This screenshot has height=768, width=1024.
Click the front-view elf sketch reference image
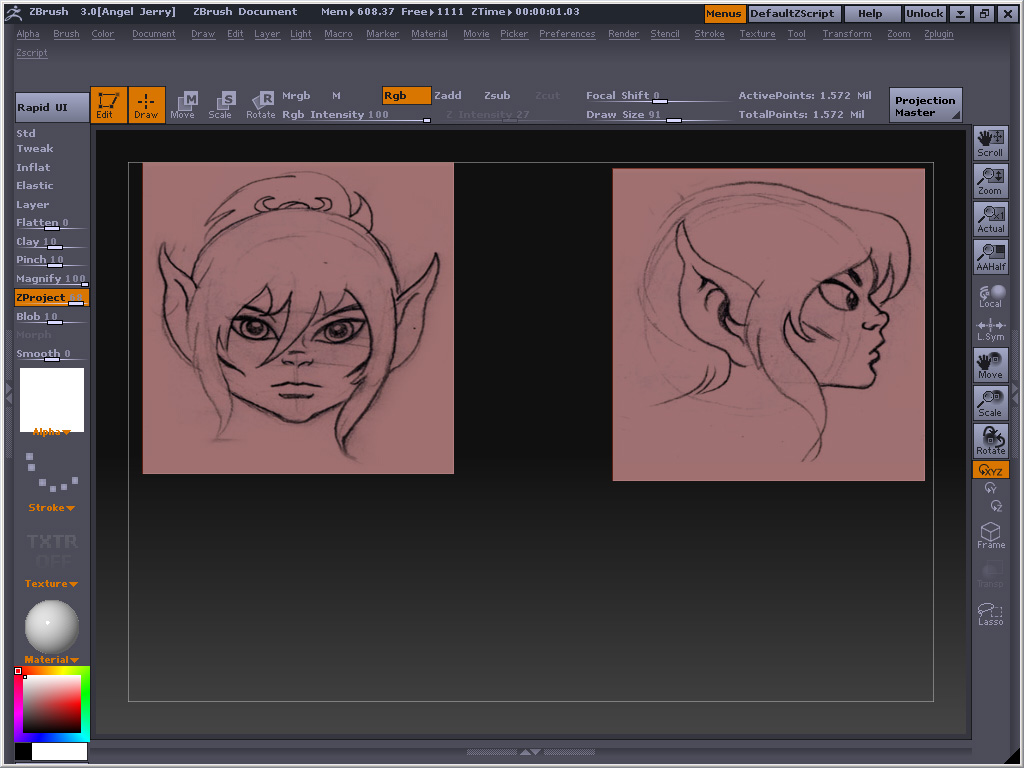coord(298,318)
